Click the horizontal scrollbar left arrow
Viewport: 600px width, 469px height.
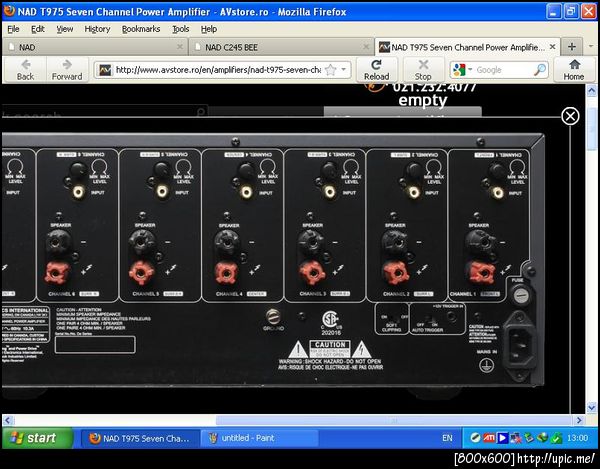pyautogui.click(x=8, y=420)
